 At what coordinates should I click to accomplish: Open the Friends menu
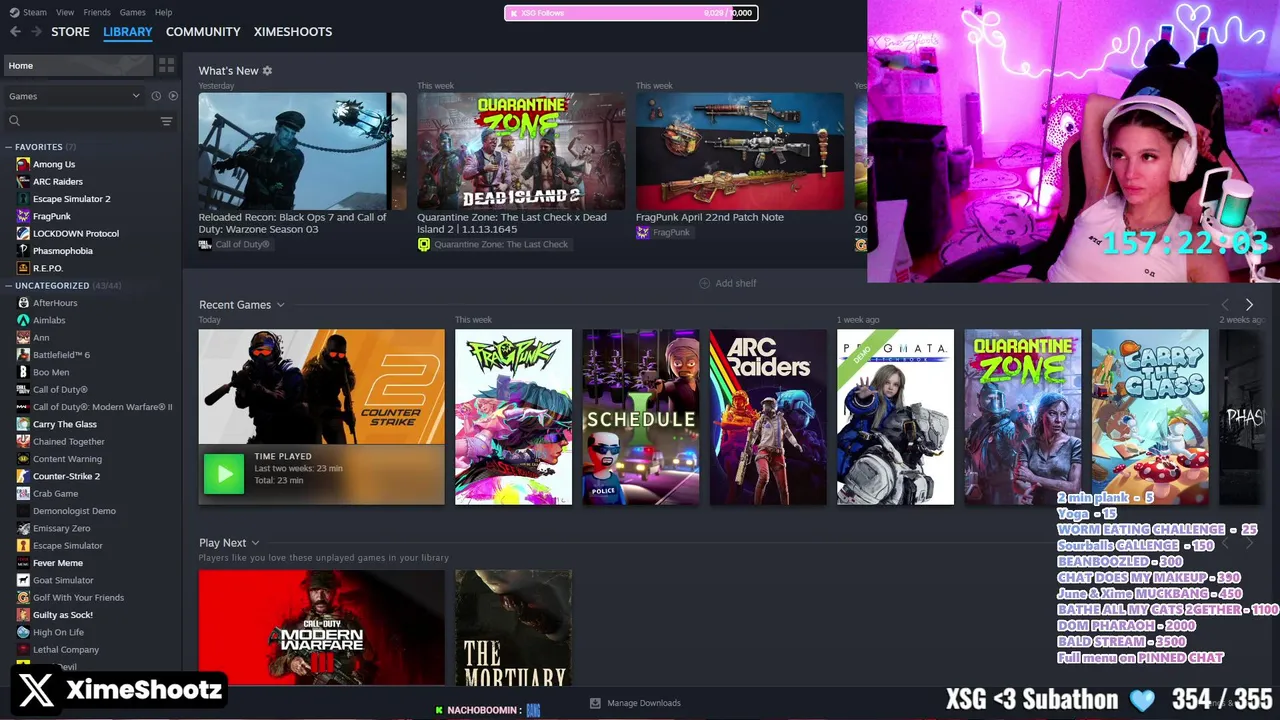pos(97,12)
